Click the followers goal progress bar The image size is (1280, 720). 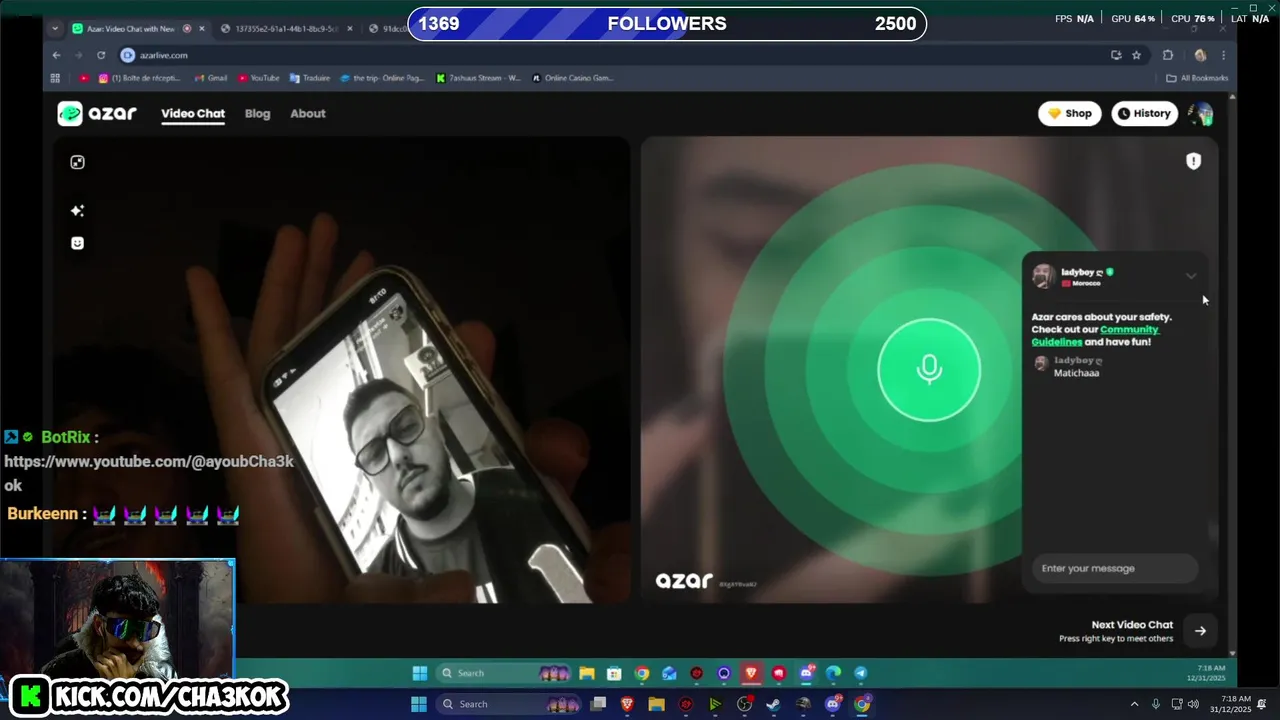(667, 23)
